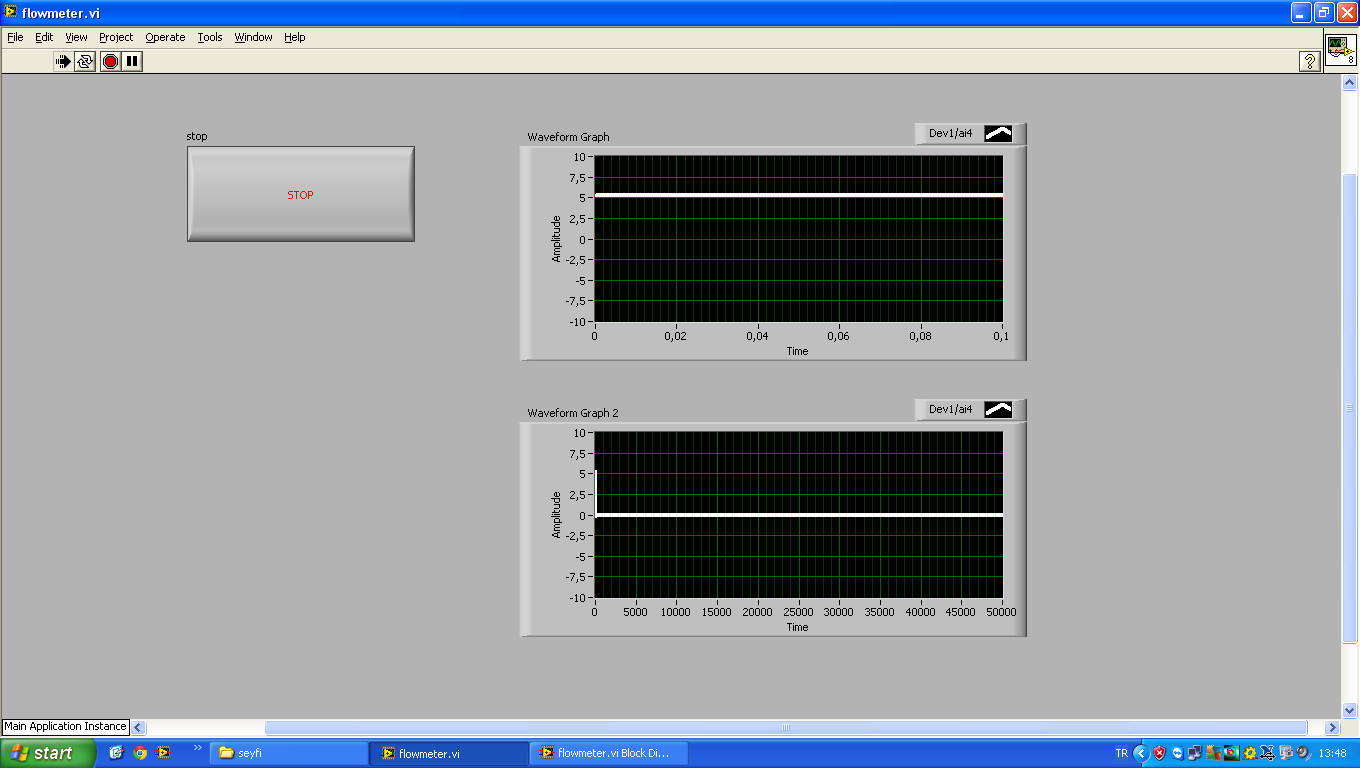Click the Run arrow toolbar icon
This screenshot has width=1360, height=768.
[x=63, y=61]
